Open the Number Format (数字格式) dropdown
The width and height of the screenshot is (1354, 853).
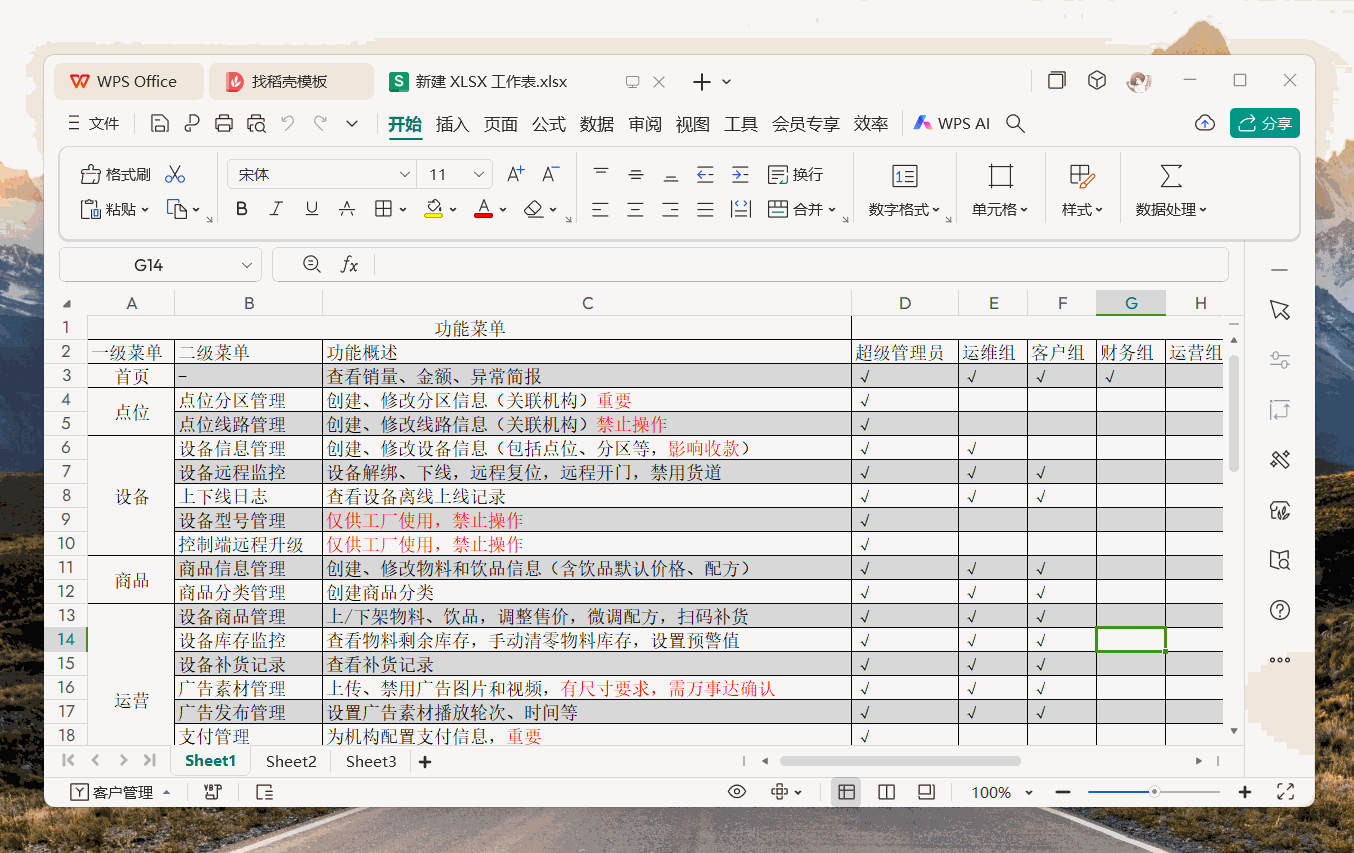[x=905, y=210]
